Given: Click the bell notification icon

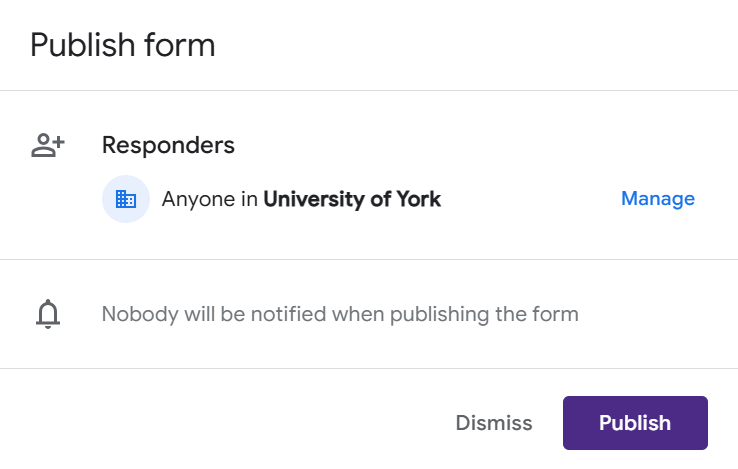Looking at the screenshot, I should point(47,315).
